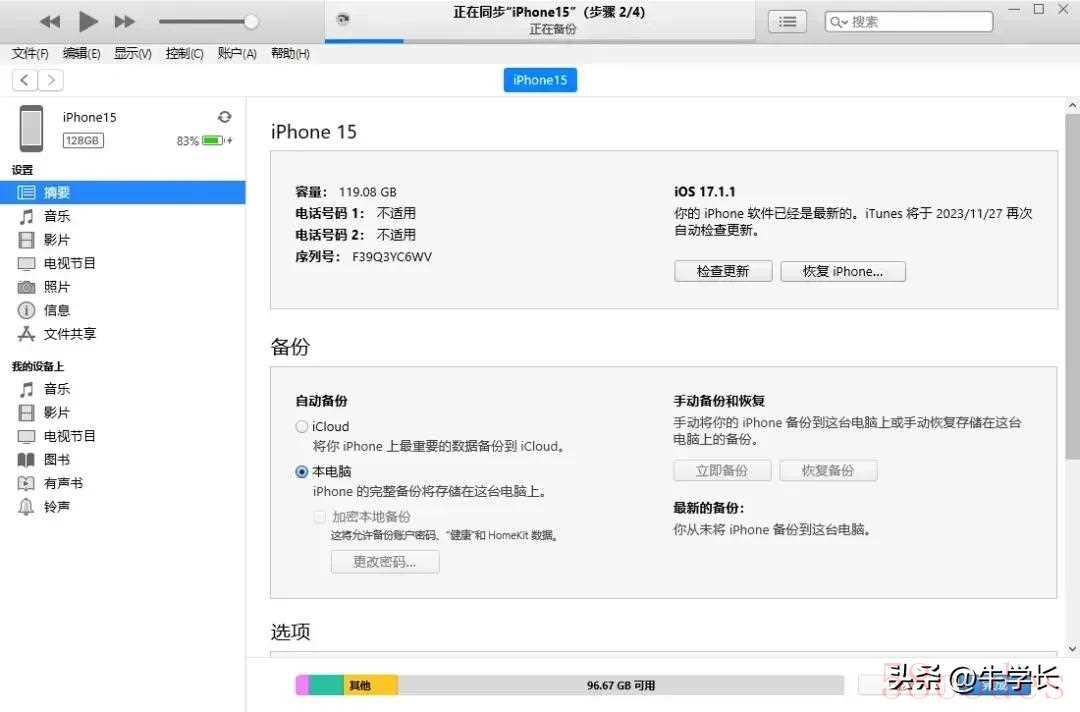Open the 控制(C) menu
The image size is (1080, 712).
(185, 54)
